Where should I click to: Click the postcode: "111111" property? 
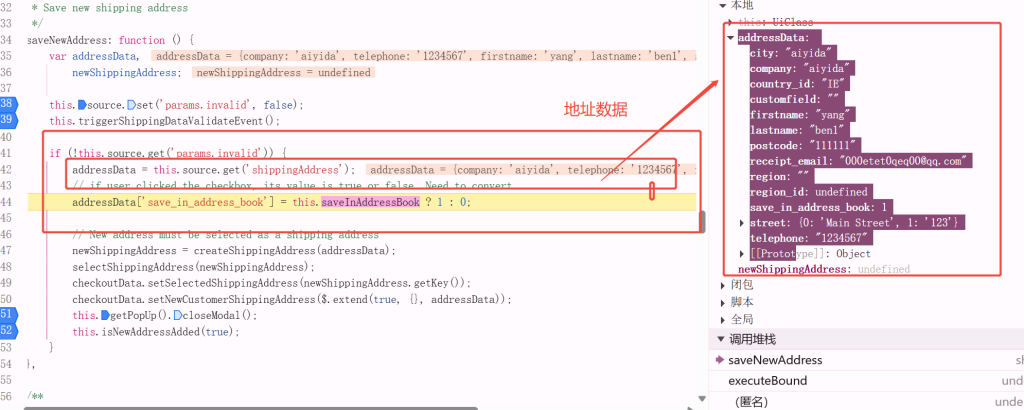[x=806, y=146]
